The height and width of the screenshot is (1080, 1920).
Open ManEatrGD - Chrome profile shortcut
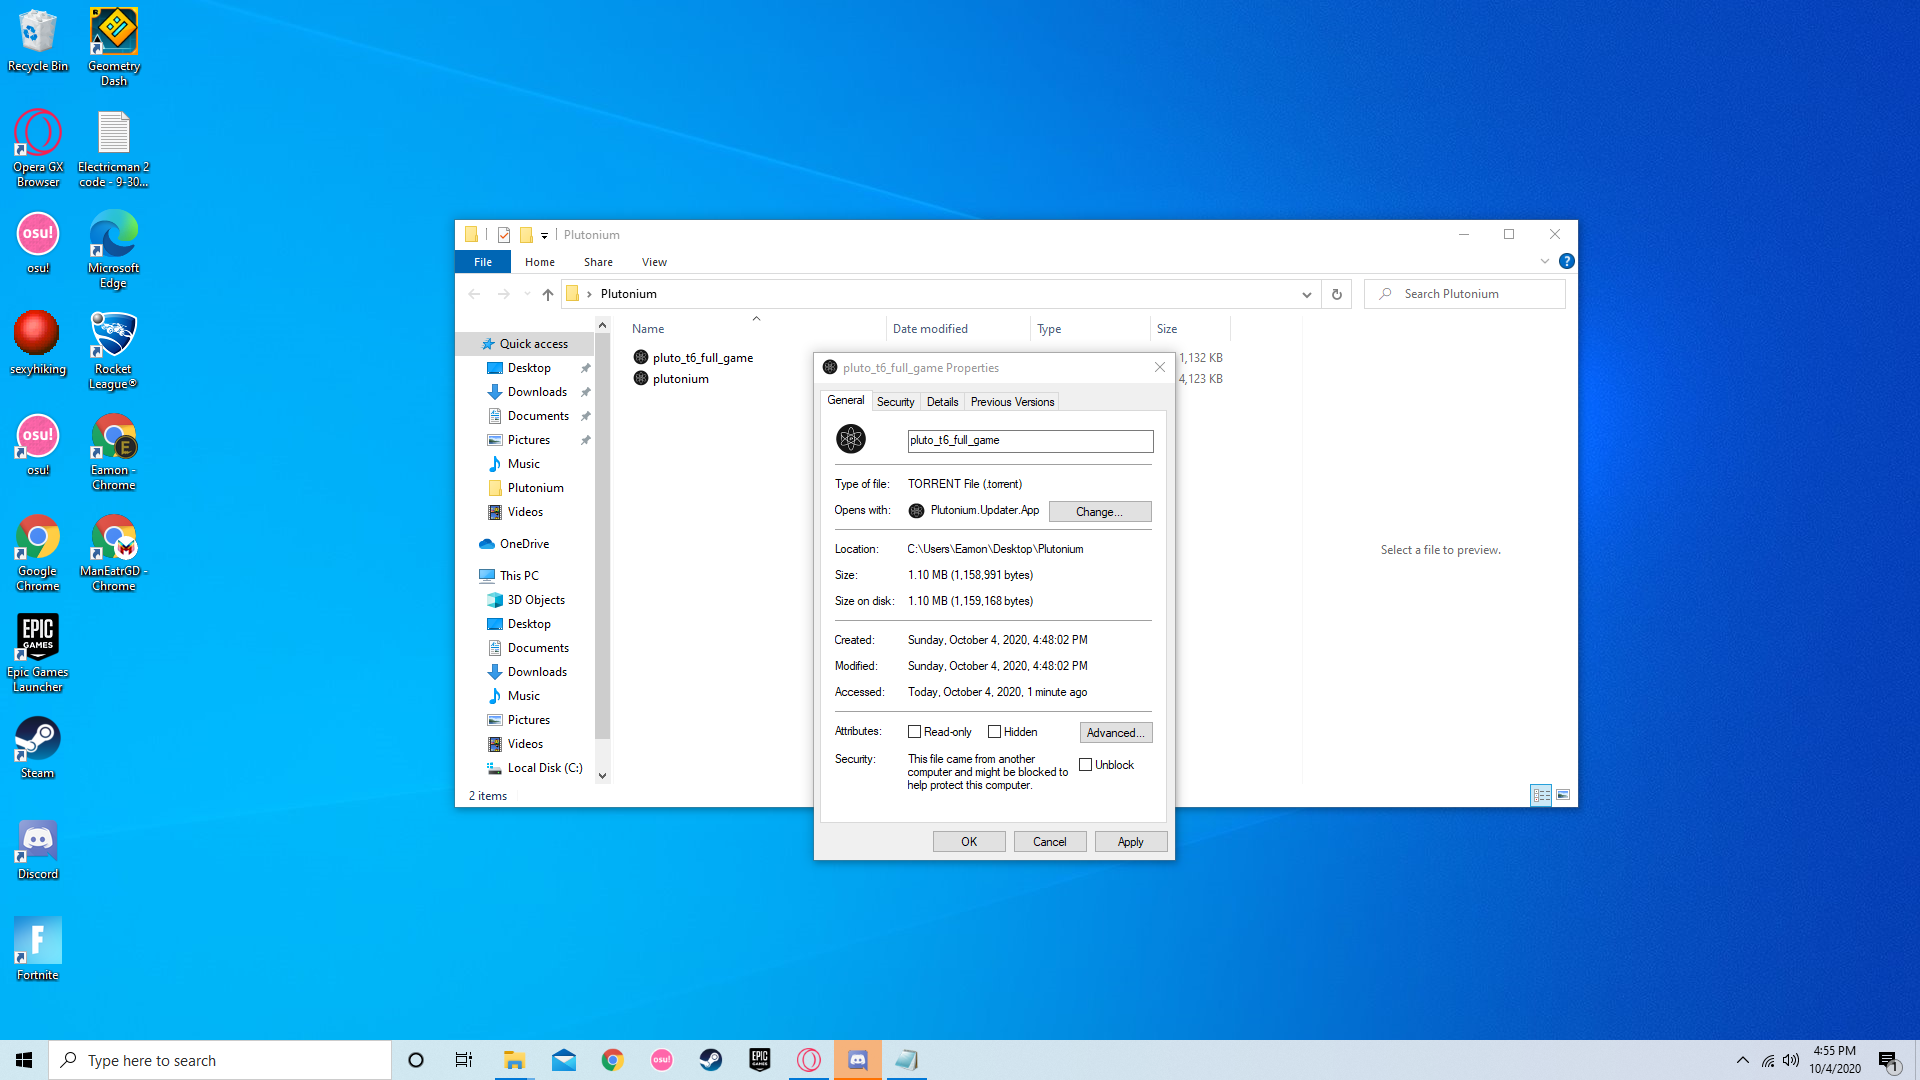pos(113,552)
